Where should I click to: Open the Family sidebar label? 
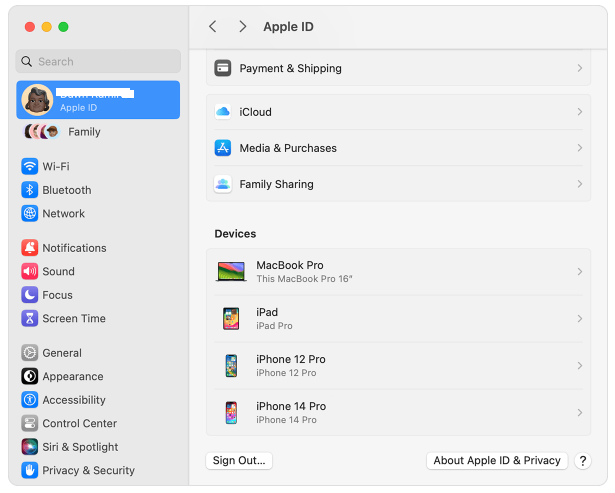84,132
